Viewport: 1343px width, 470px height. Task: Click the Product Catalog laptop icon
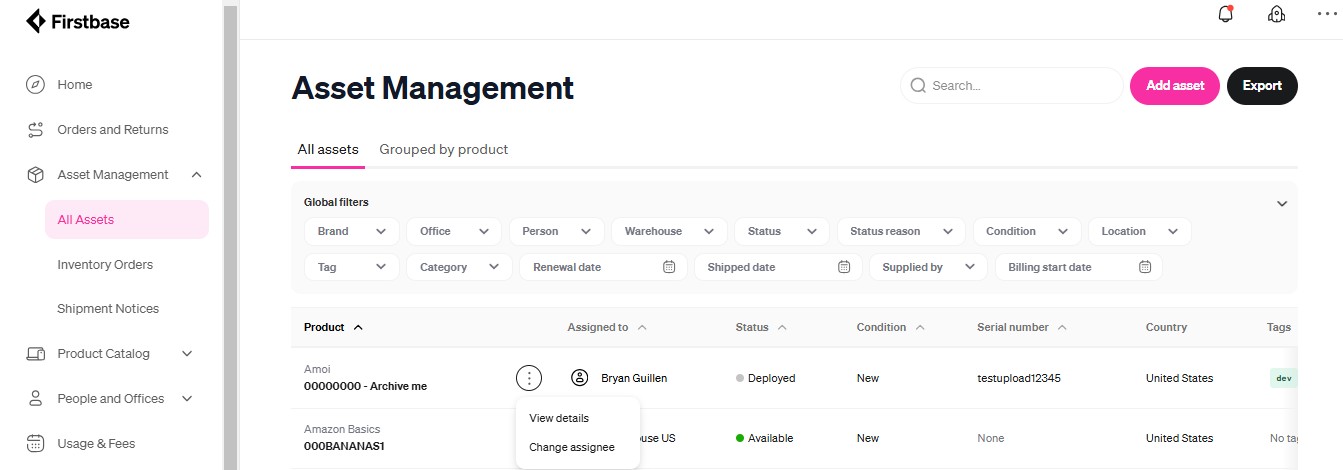pos(36,354)
